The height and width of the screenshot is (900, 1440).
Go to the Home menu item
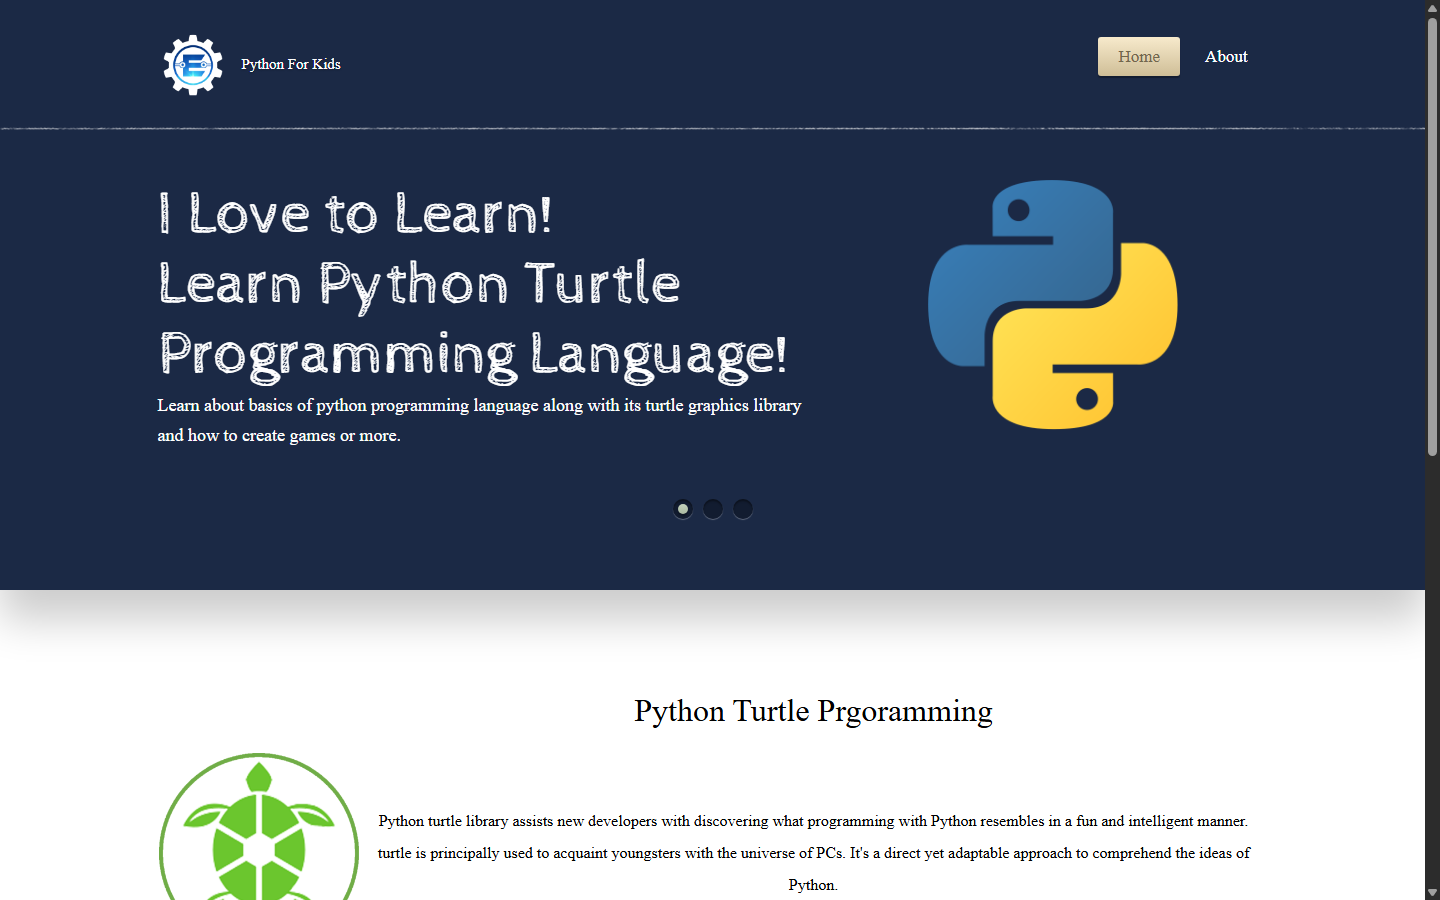(1139, 57)
